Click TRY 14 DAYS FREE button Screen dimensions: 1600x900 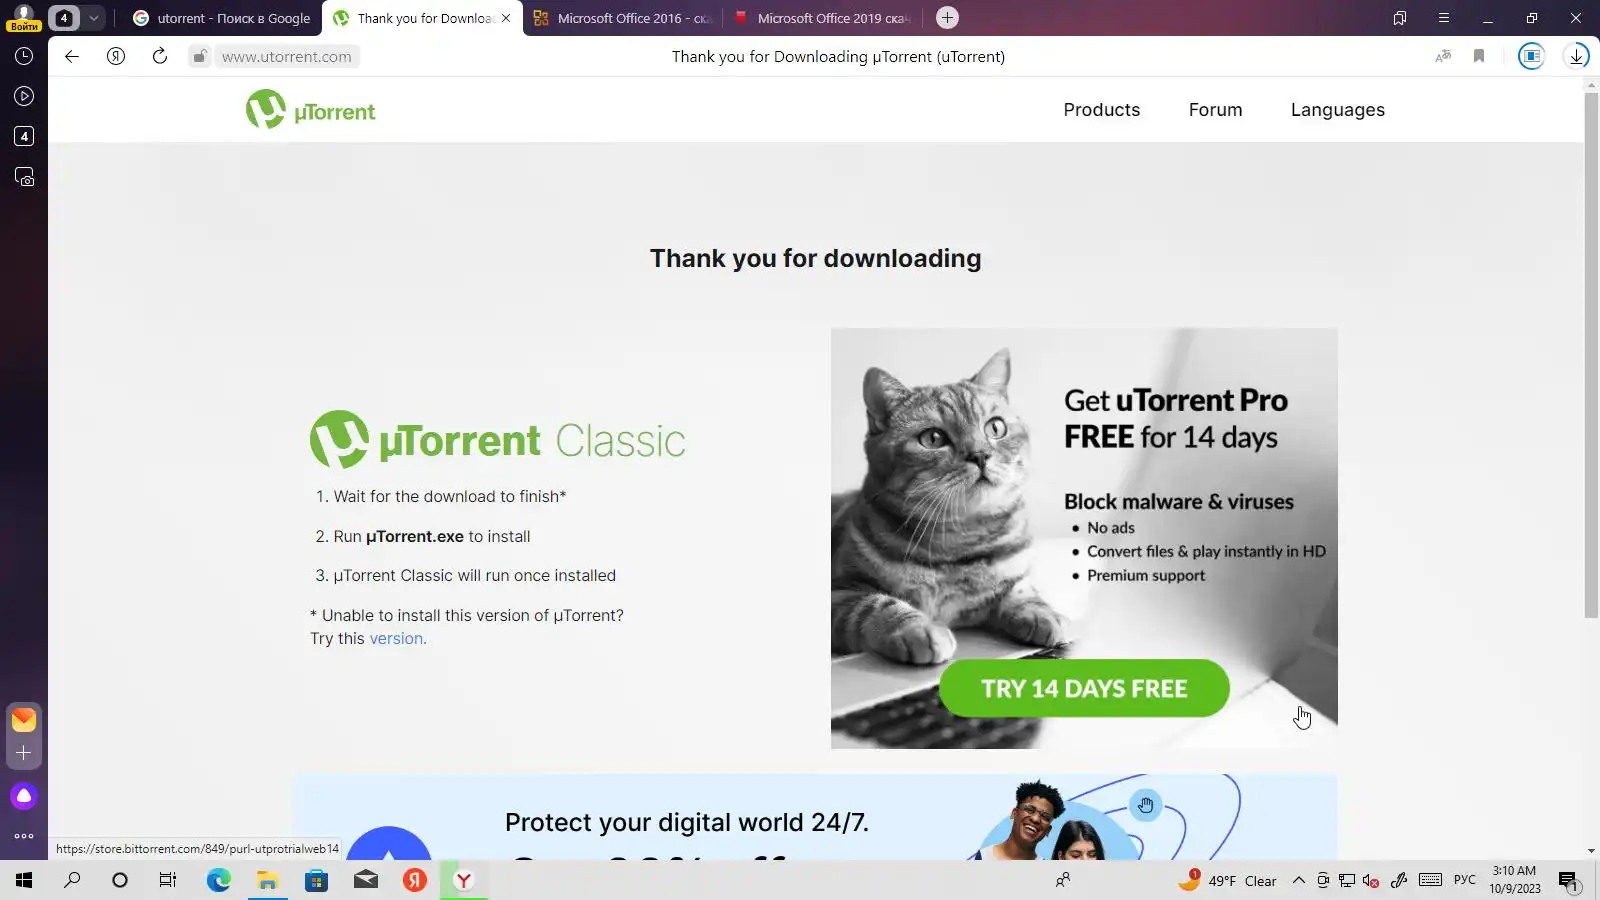[x=1084, y=688]
